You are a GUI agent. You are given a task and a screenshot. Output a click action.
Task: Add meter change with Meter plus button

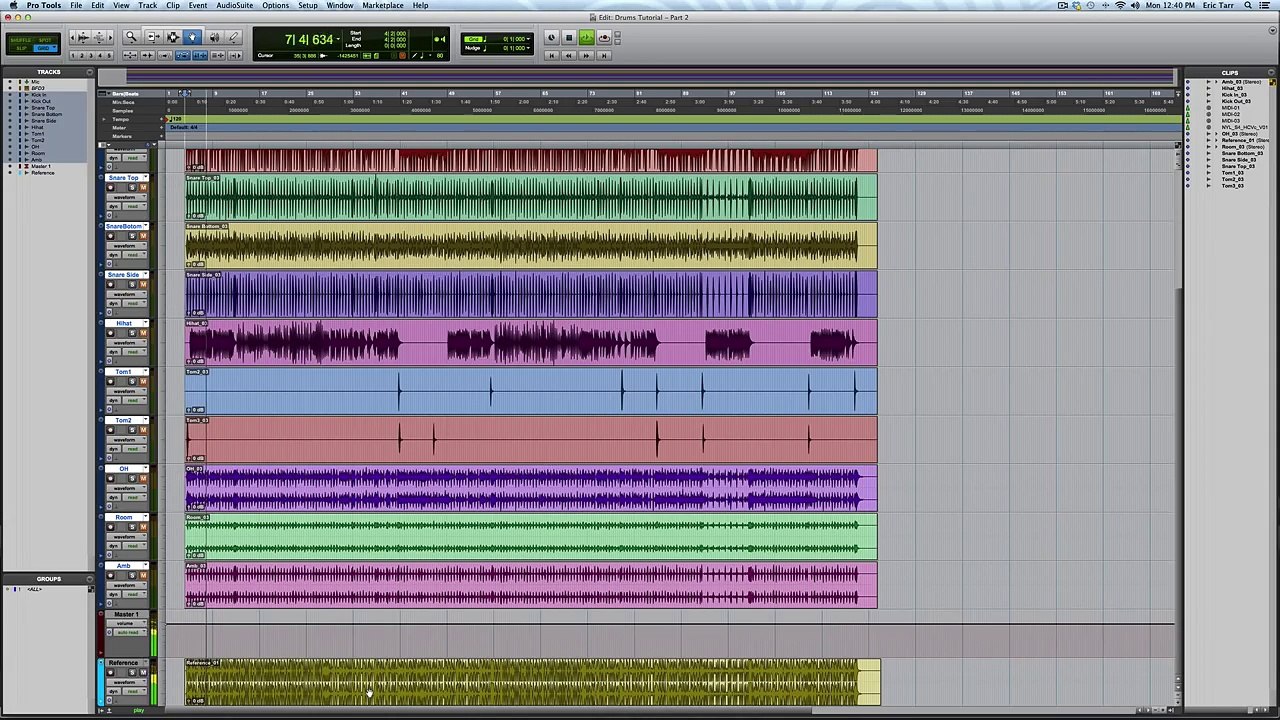pos(162,127)
